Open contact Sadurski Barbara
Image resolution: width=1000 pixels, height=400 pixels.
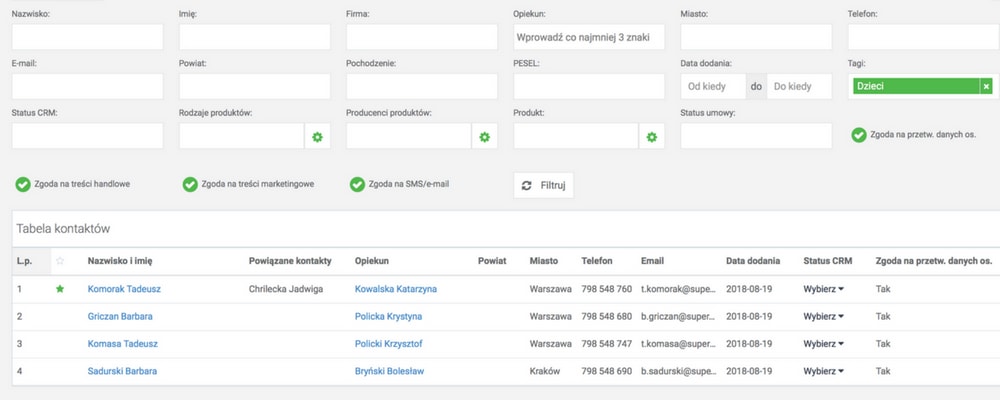point(122,371)
